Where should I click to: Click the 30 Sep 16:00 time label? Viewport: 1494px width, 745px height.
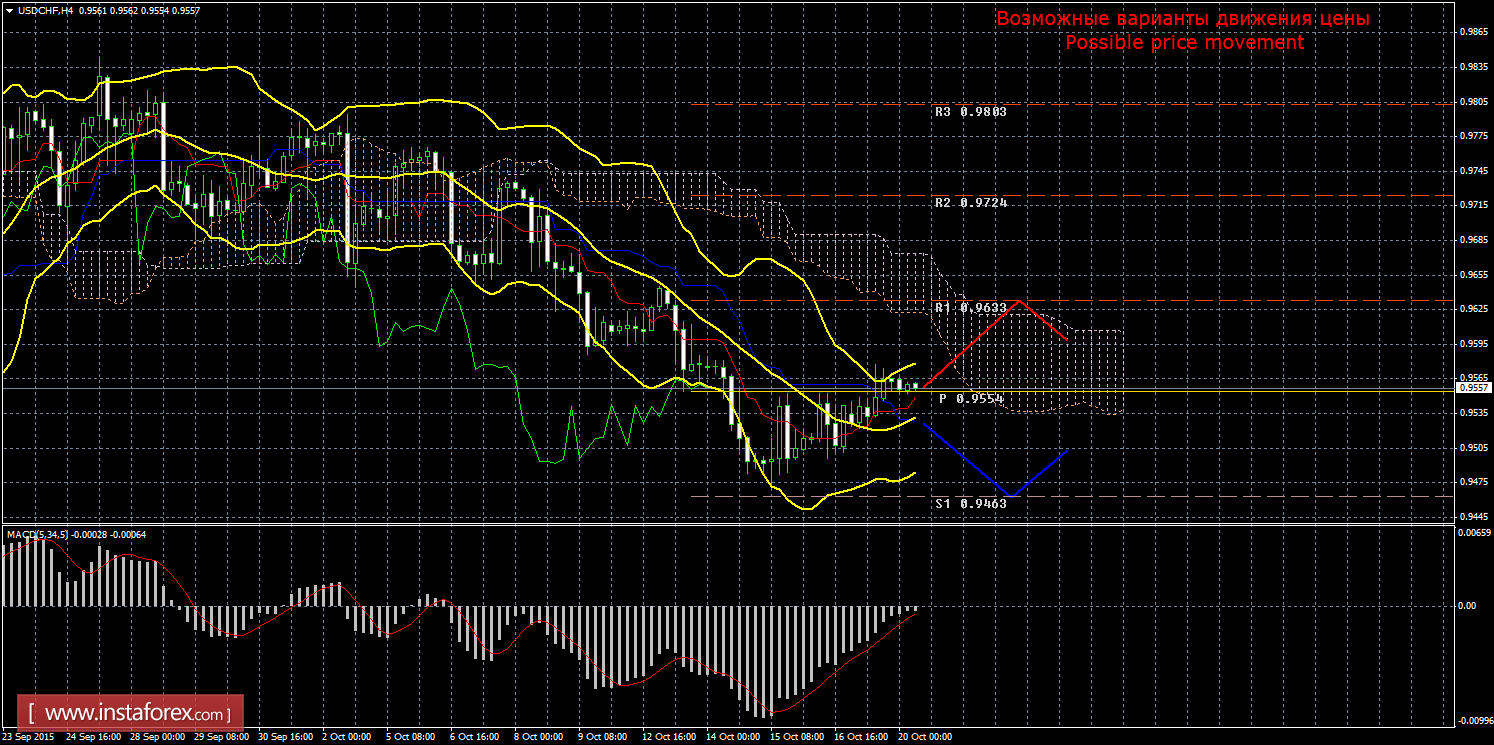pos(284,737)
